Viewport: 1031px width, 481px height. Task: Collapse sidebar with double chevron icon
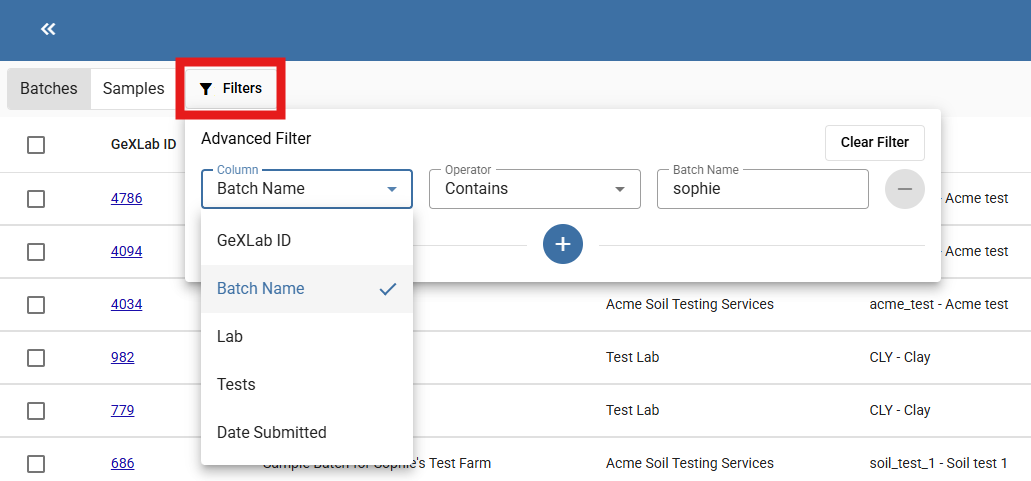click(48, 29)
